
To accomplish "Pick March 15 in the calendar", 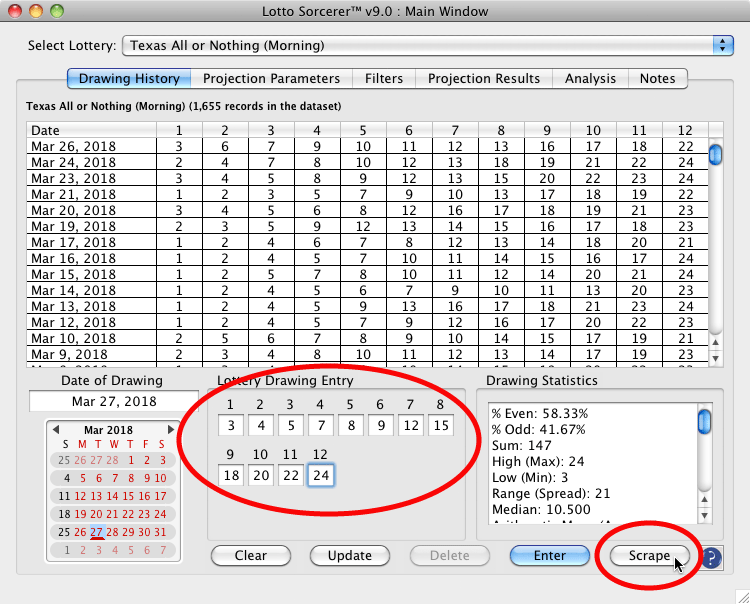I will tap(128, 496).
